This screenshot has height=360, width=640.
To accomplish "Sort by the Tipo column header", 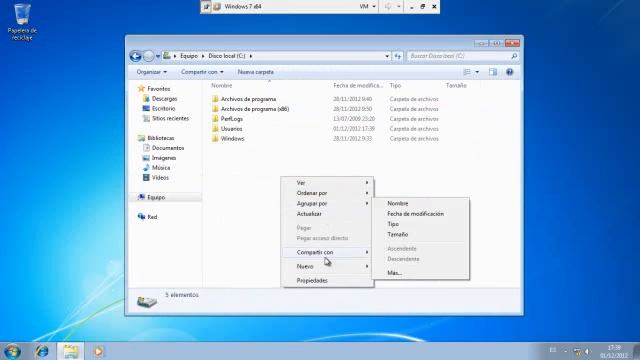I will coord(395,85).
